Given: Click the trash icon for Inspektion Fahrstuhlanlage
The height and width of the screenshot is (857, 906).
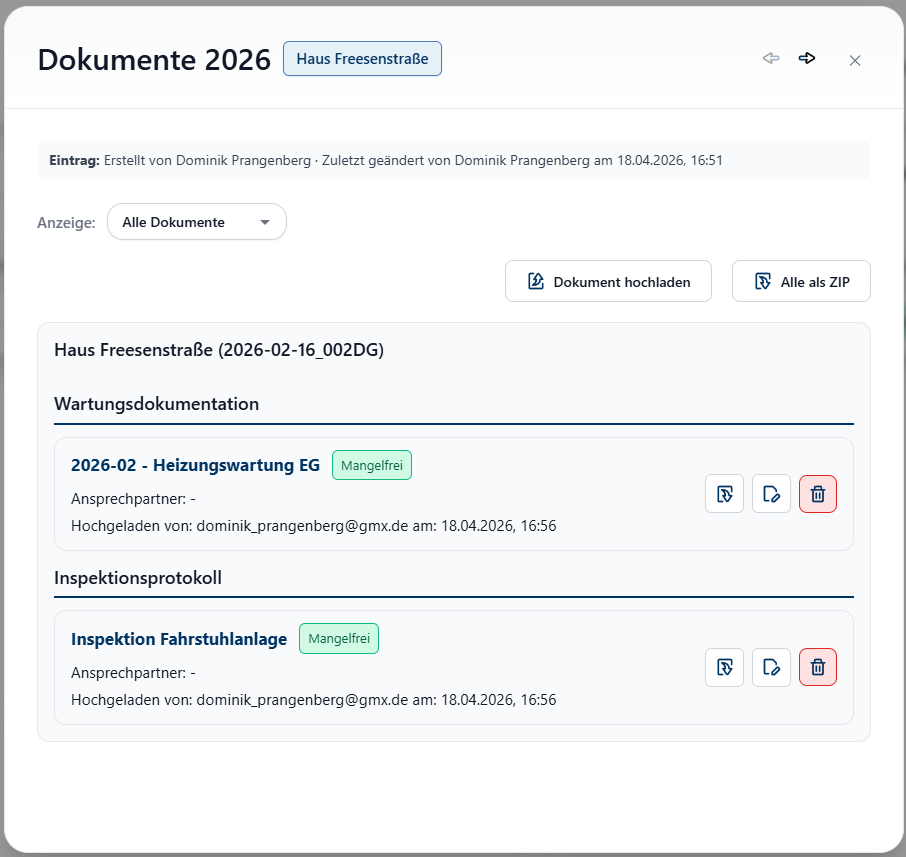Looking at the screenshot, I should [817, 667].
